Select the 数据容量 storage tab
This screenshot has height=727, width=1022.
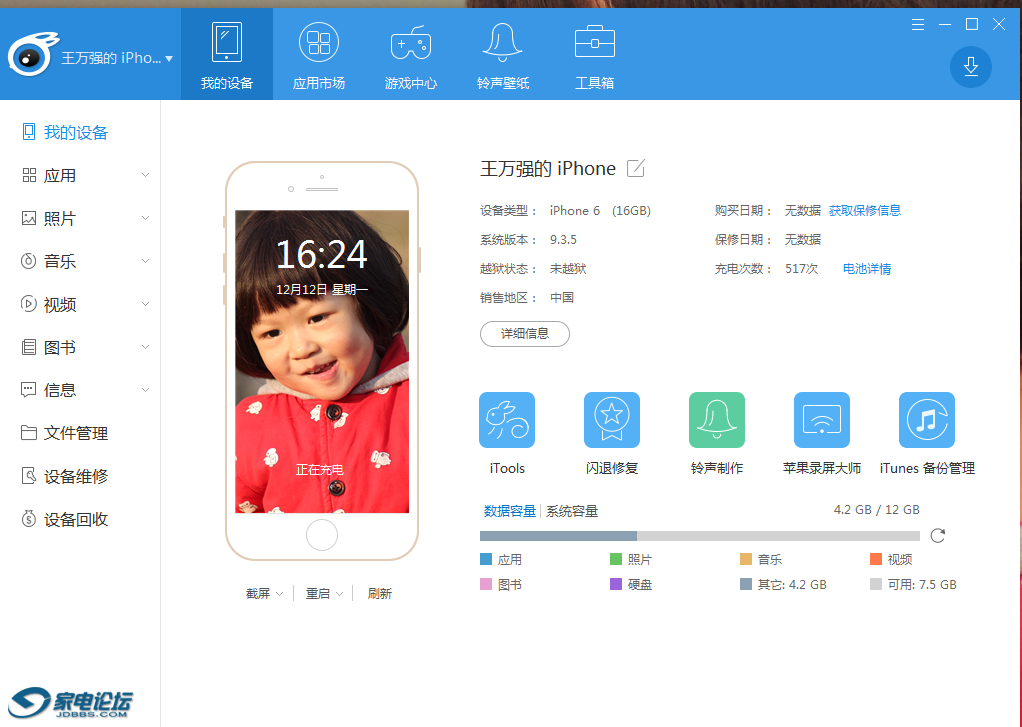pyautogui.click(x=510, y=511)
